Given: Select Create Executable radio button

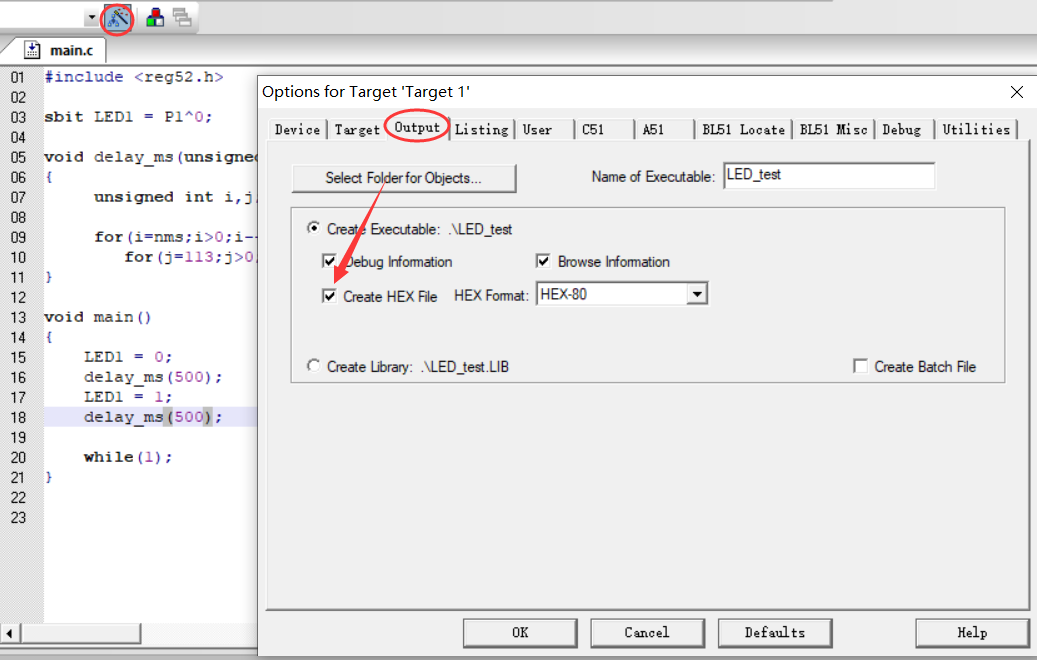Looking at the screenshot, I should 313,228.
